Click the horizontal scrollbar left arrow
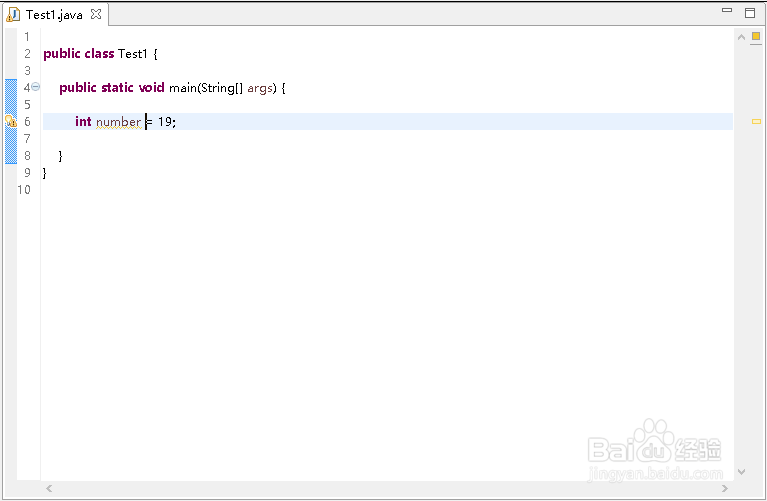Image resolution: width=767 pixels, height=501 pixels. (48, 488)
